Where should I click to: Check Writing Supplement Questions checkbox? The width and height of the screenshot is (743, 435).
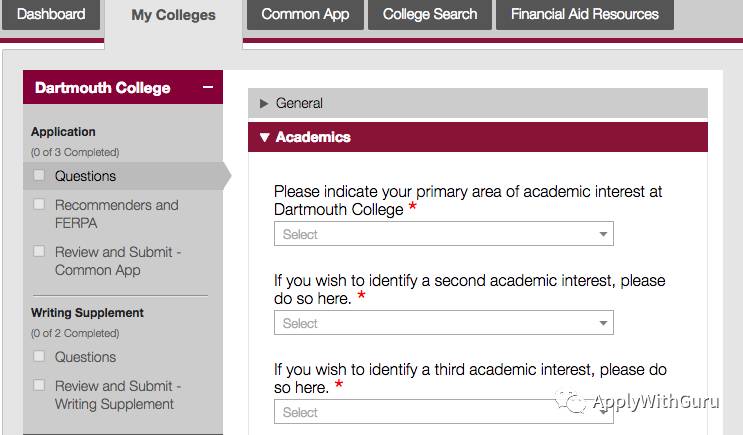coord(39,357)
